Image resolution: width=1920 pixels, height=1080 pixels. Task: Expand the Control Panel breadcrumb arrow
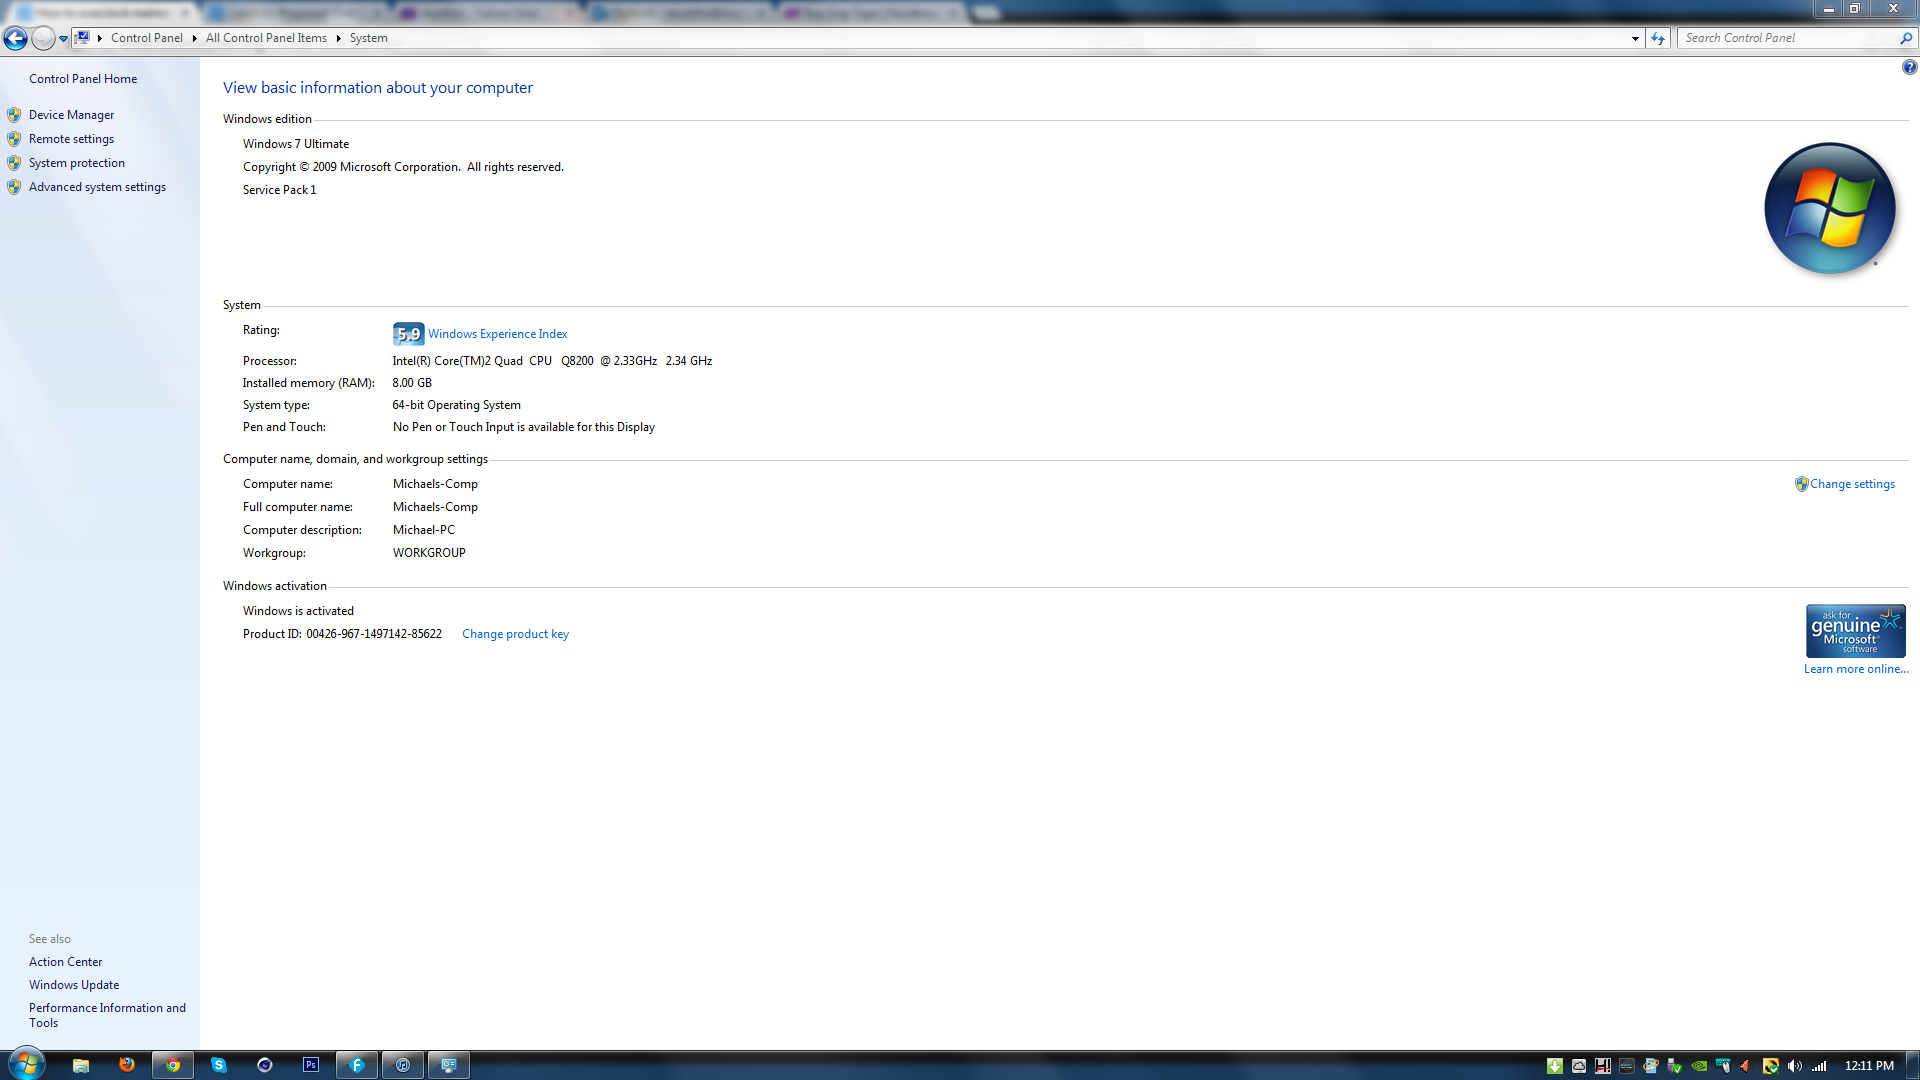[x=194, y=38]
